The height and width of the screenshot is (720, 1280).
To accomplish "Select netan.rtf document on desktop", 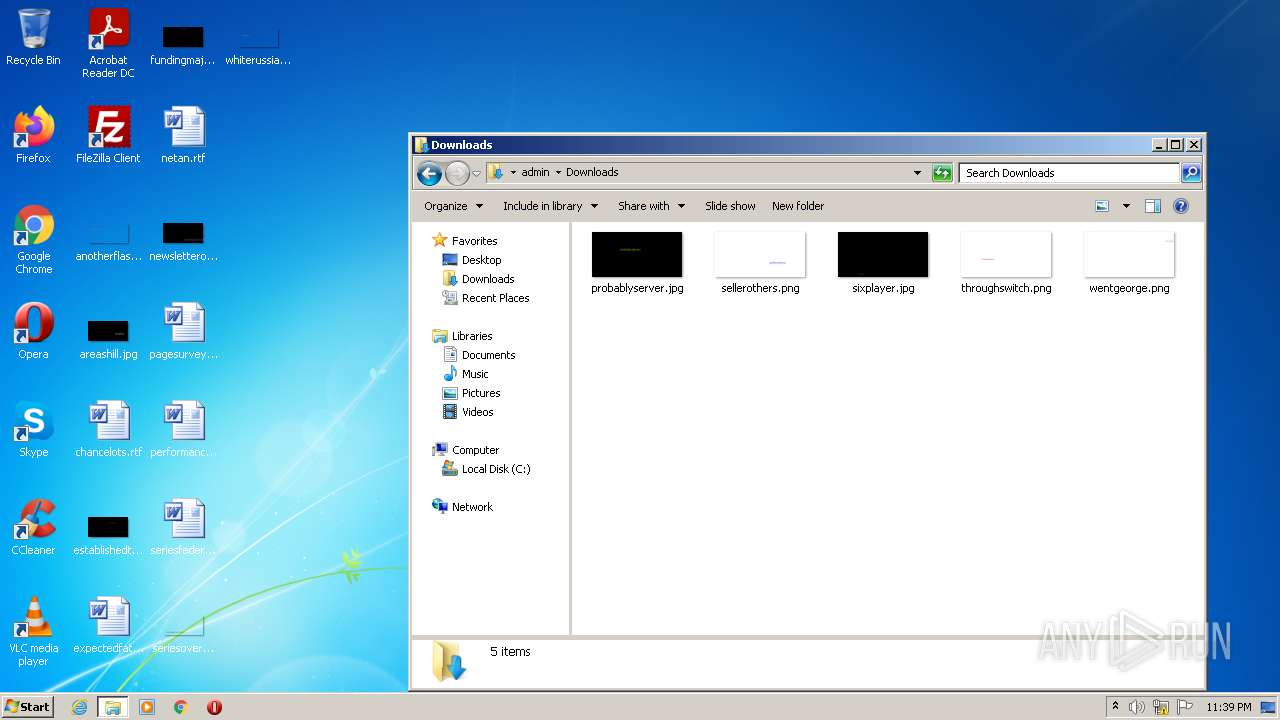I will 183,136.
